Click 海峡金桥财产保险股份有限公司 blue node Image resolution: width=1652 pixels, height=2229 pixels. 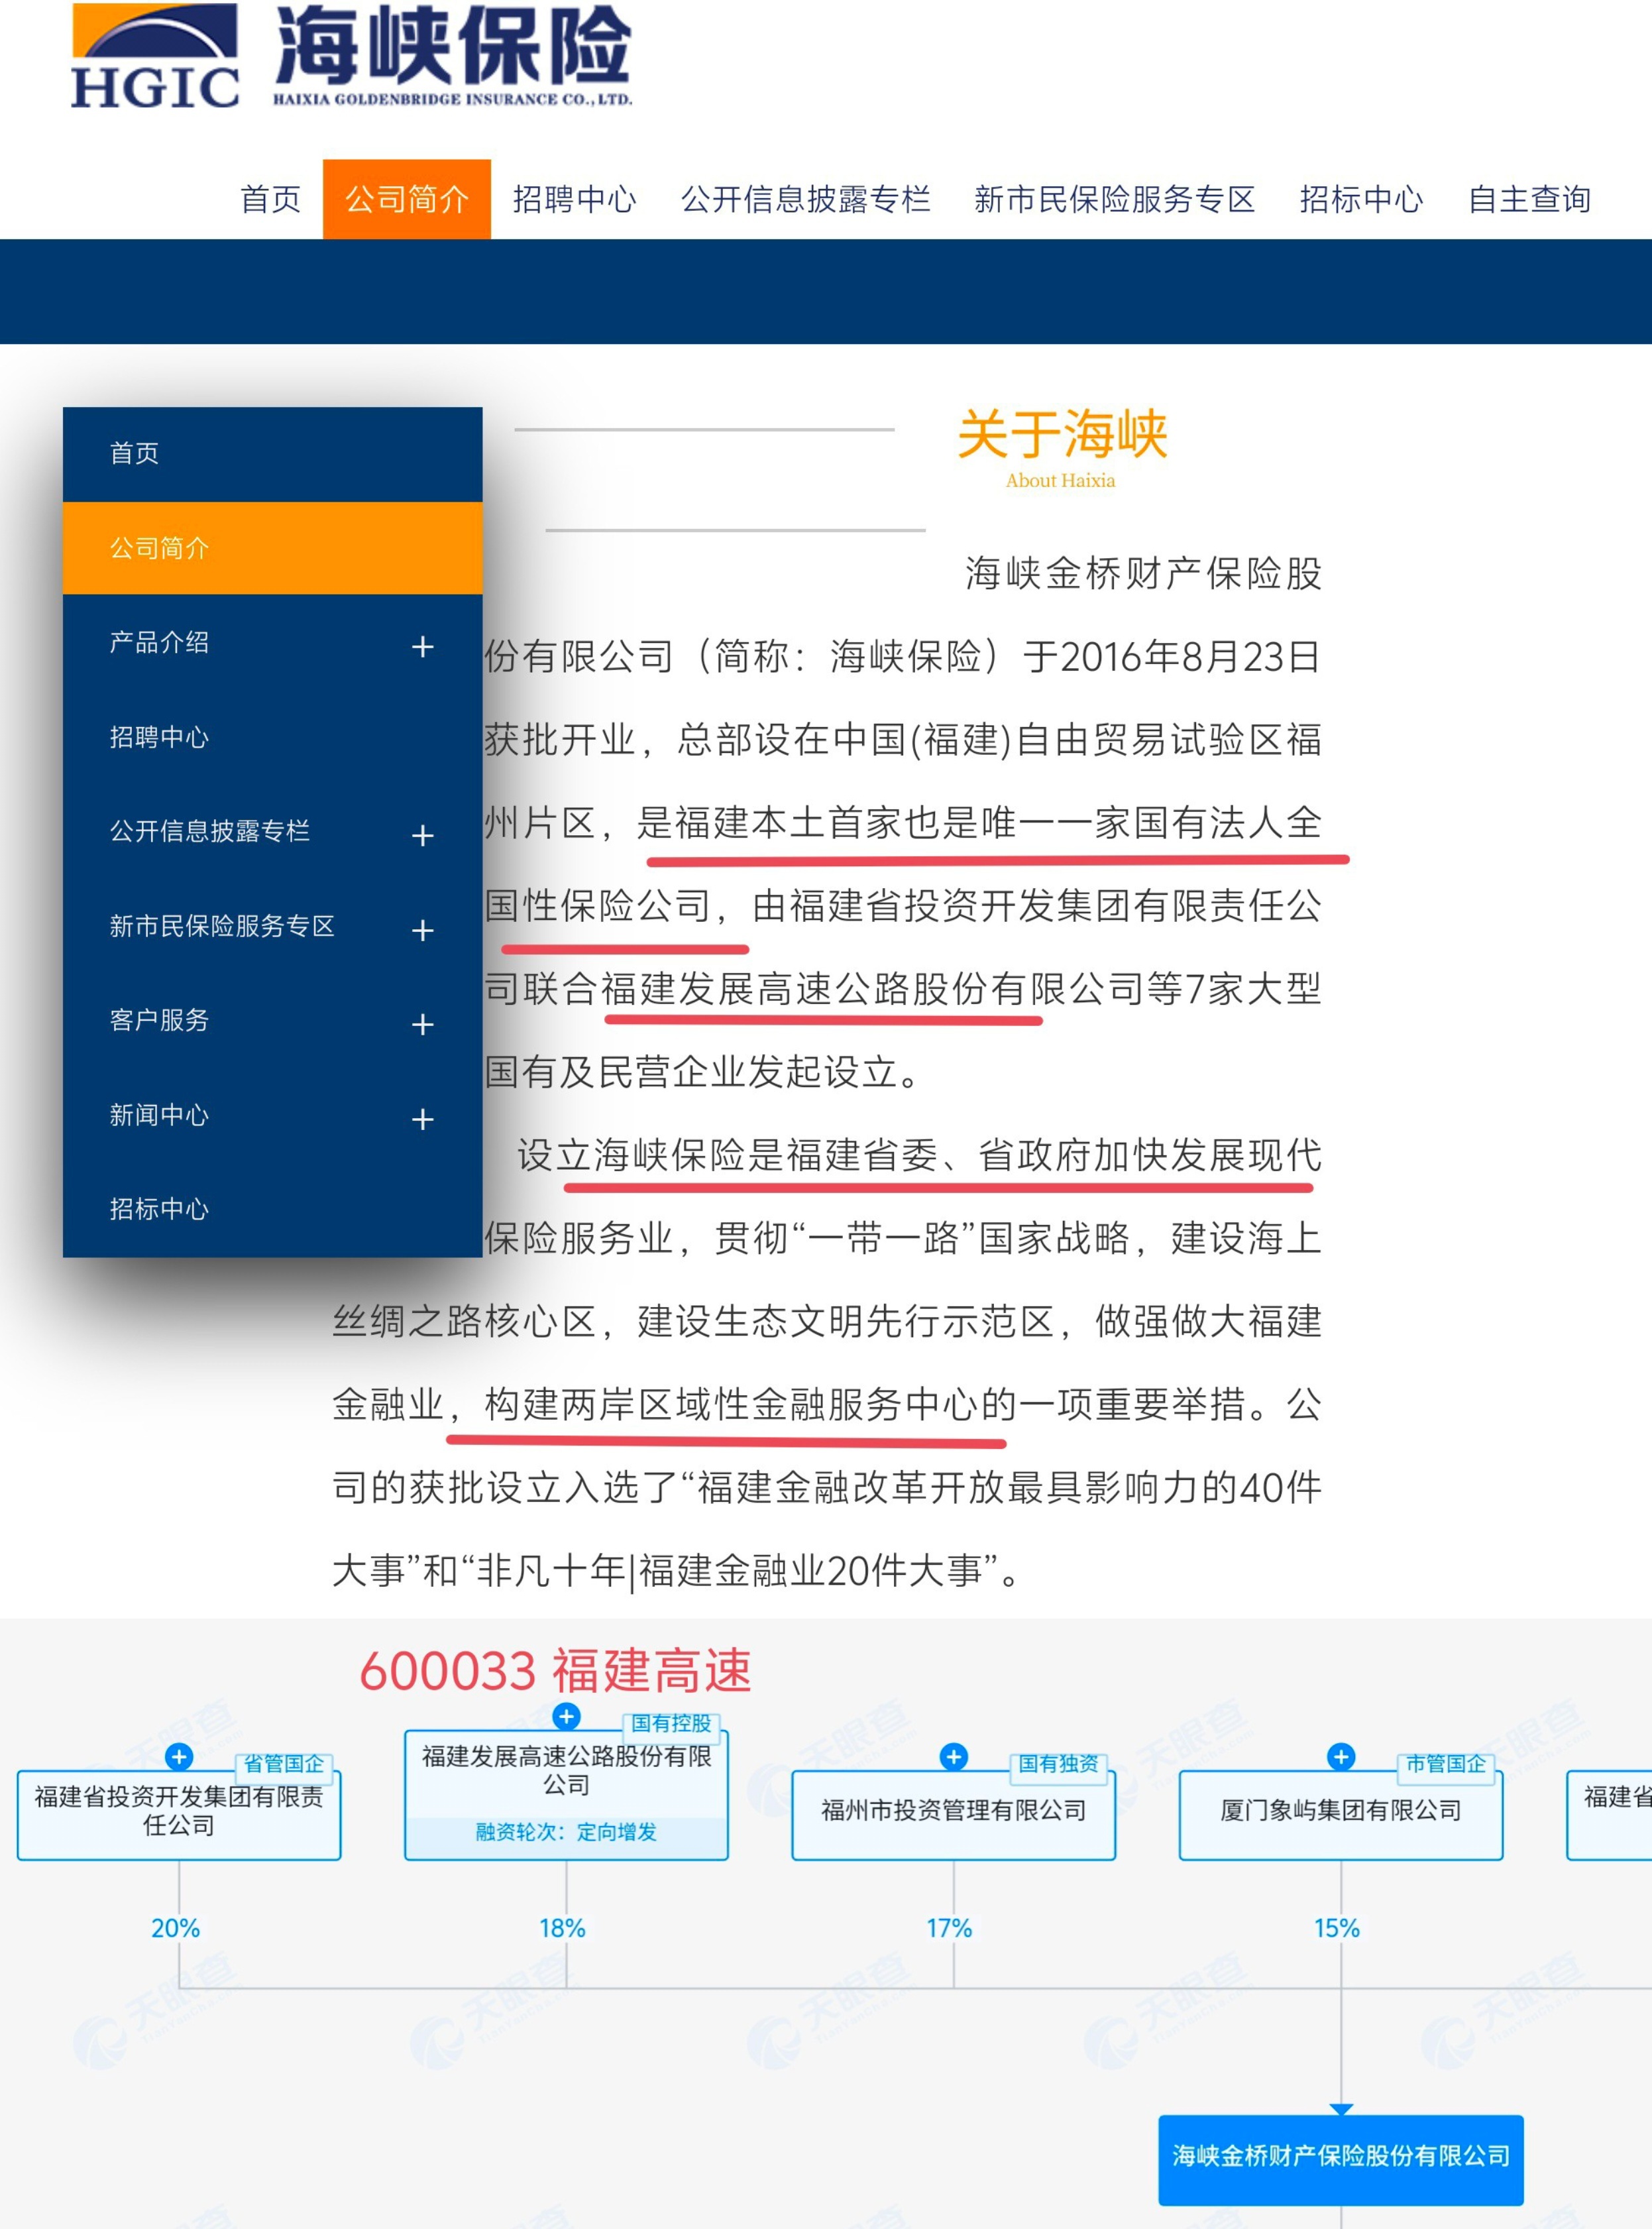point(1340,2157)
